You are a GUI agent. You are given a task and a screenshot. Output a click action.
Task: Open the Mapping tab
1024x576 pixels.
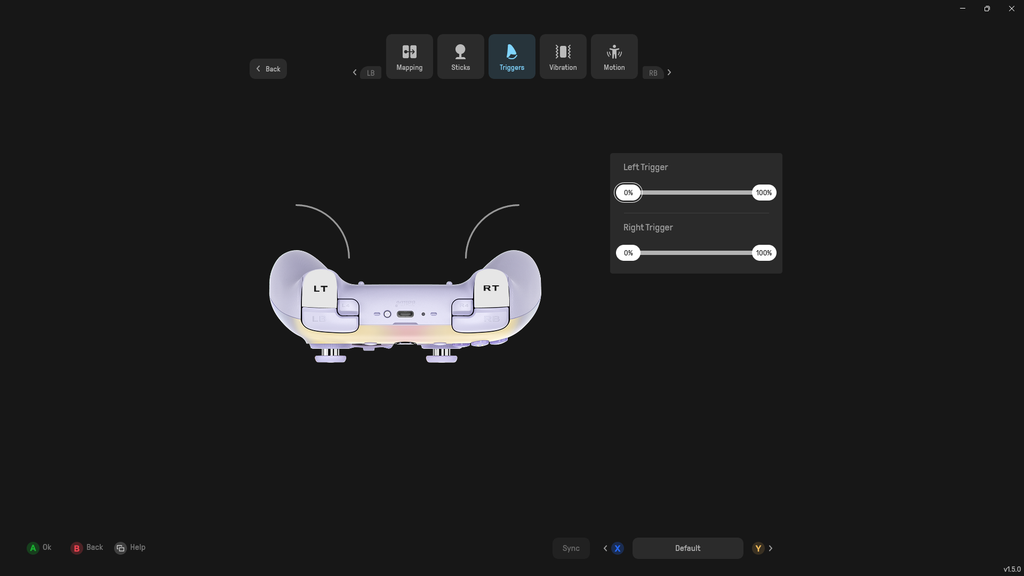(409, 57)
